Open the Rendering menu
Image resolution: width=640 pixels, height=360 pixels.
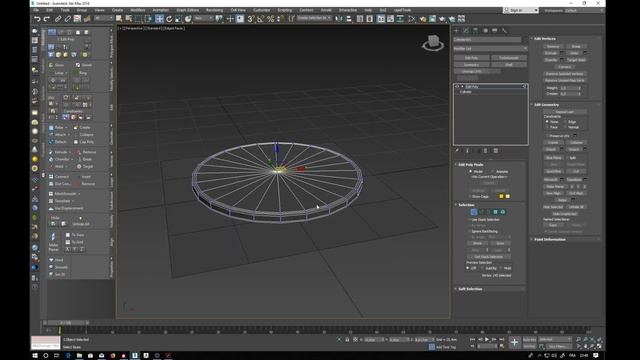point(214,10)
